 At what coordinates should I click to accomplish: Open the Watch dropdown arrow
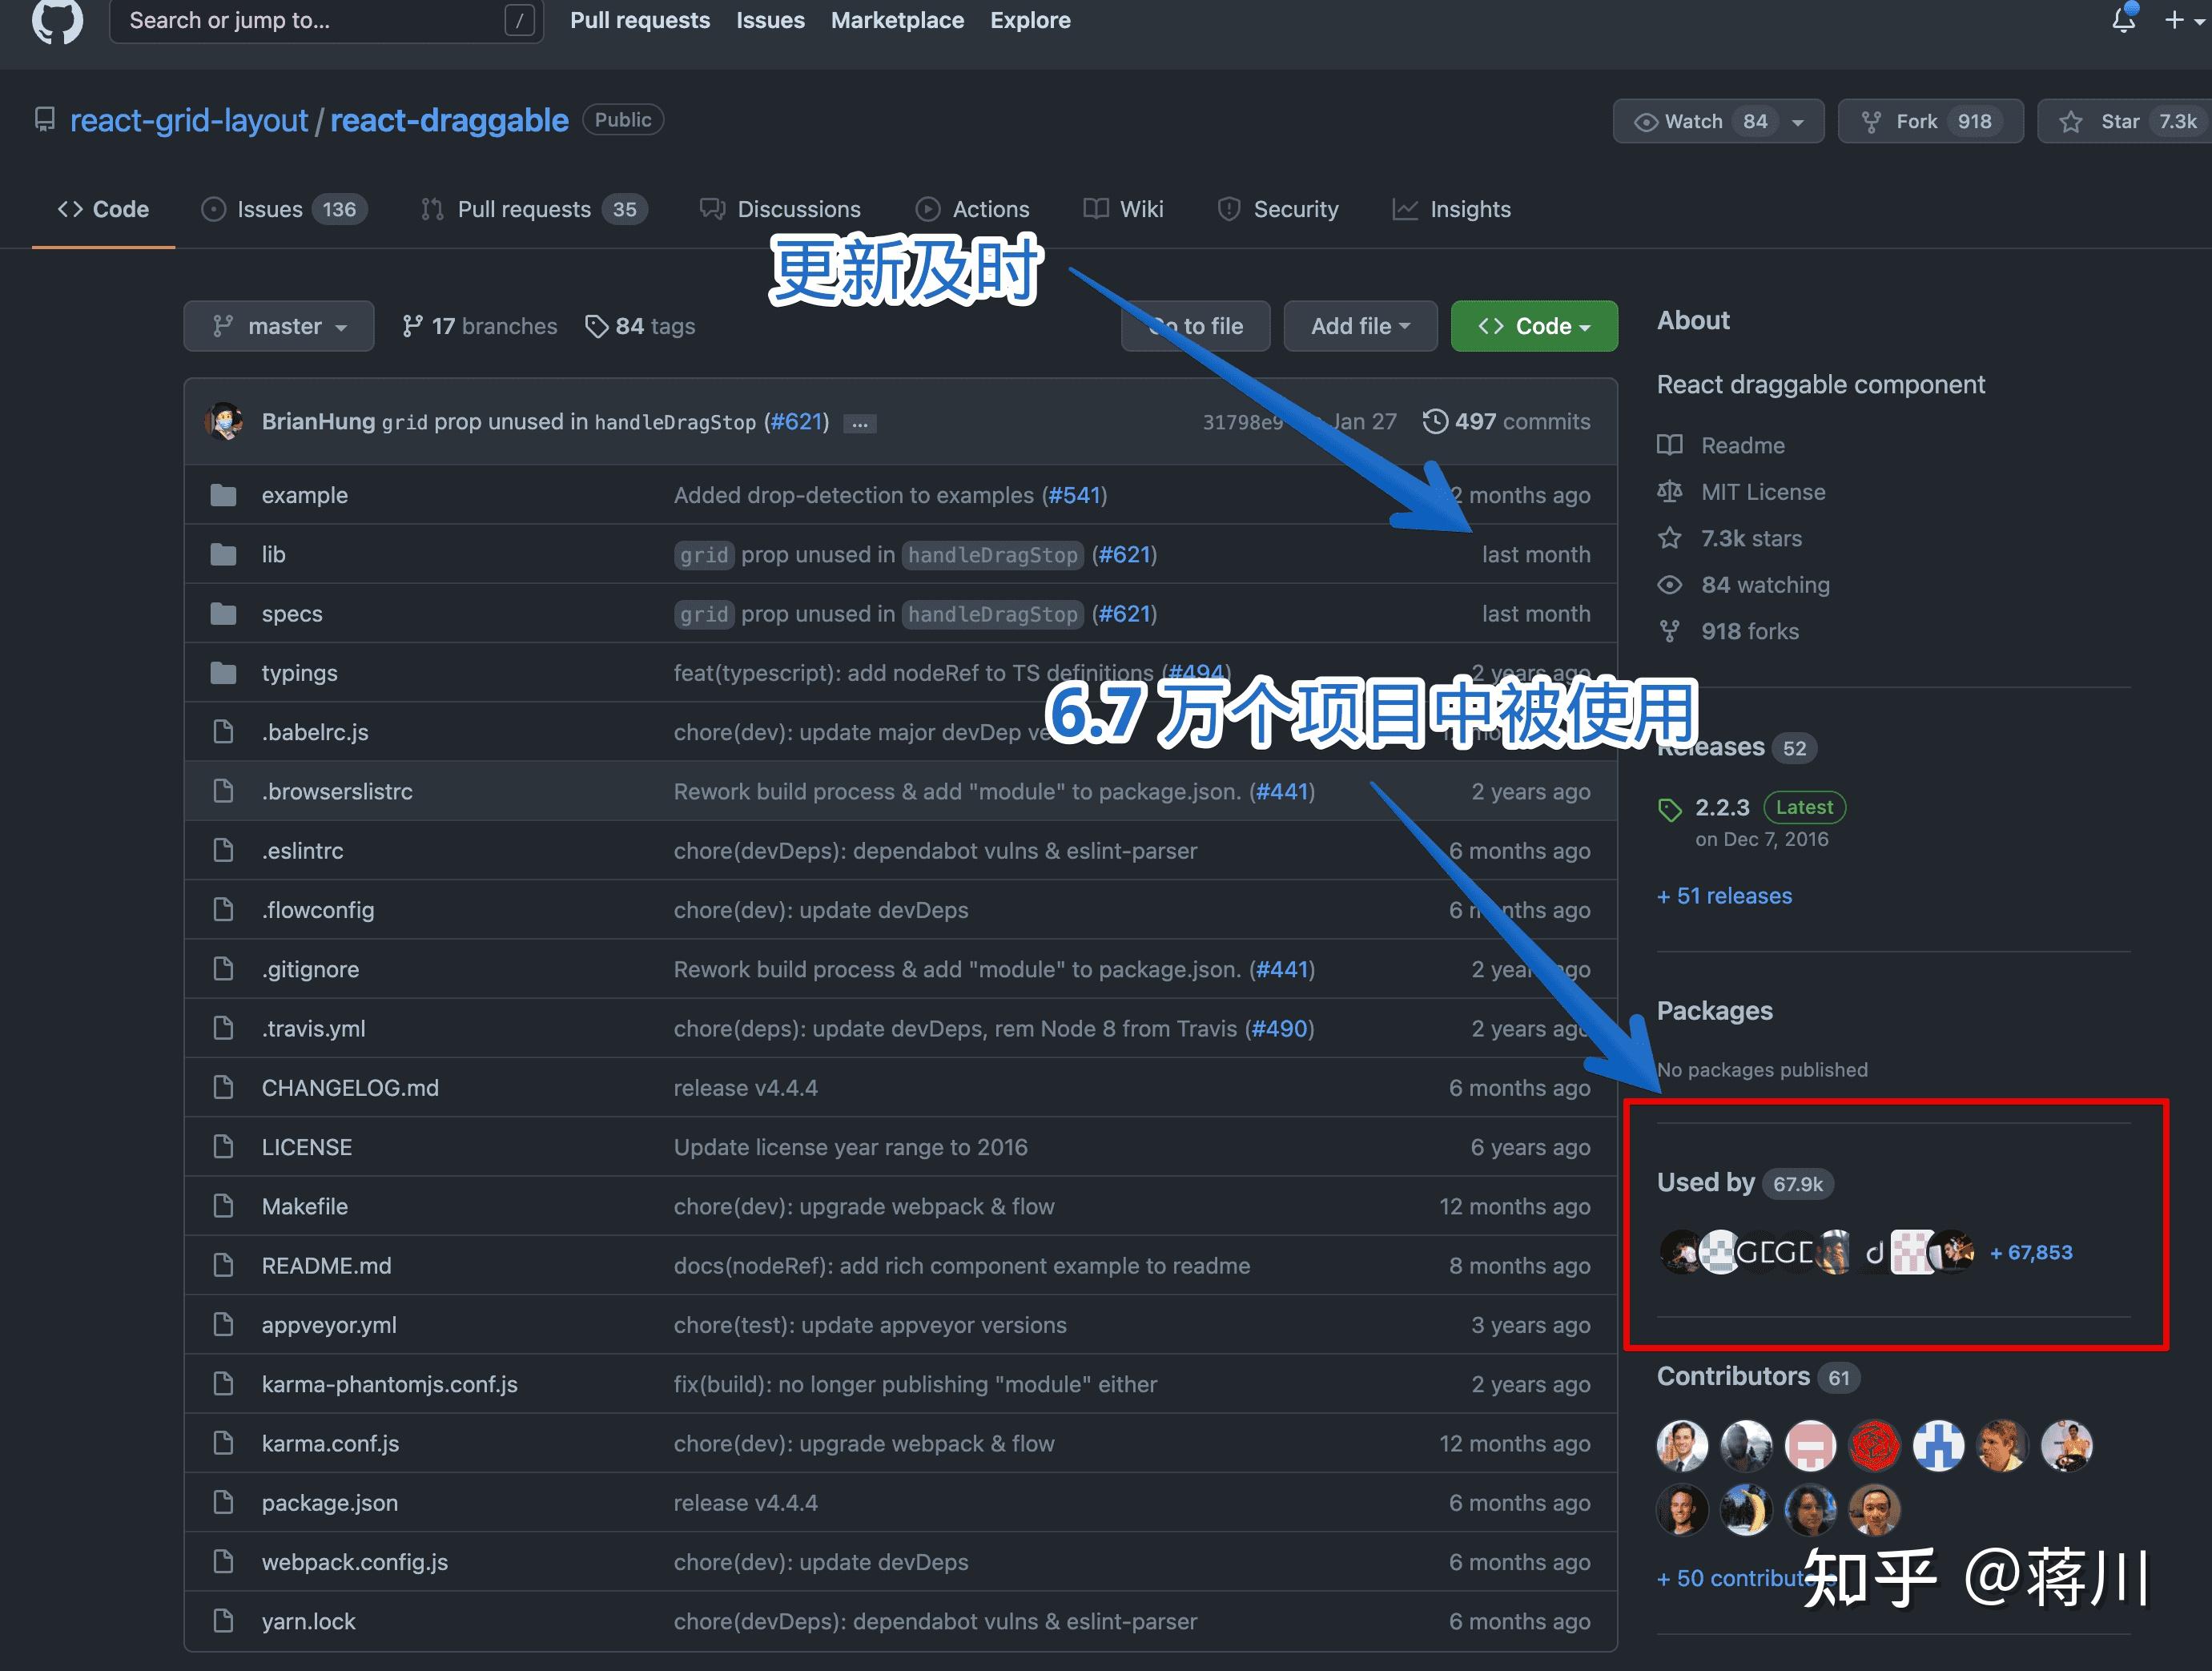[1798, 122]
